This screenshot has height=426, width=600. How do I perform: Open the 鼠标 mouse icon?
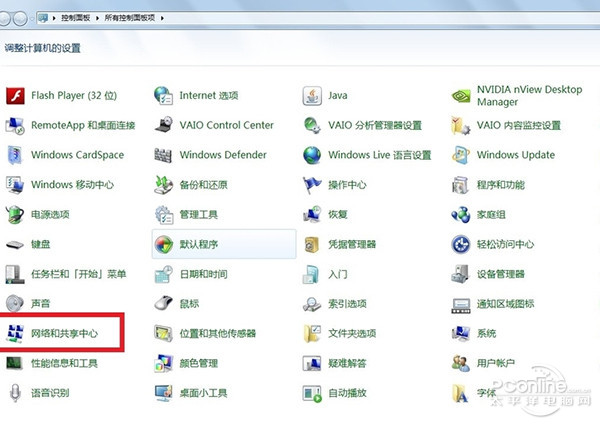click(x=164, y=304)
